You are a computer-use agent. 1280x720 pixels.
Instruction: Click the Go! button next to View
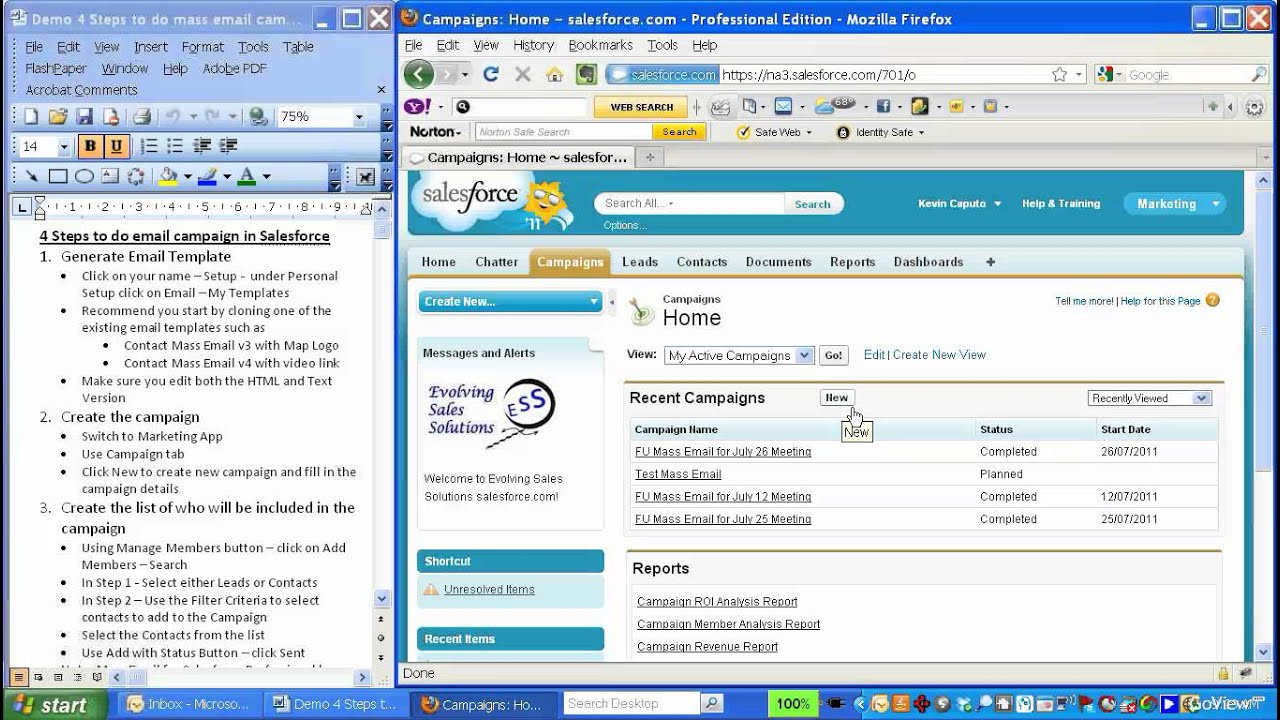click(833, 355)
